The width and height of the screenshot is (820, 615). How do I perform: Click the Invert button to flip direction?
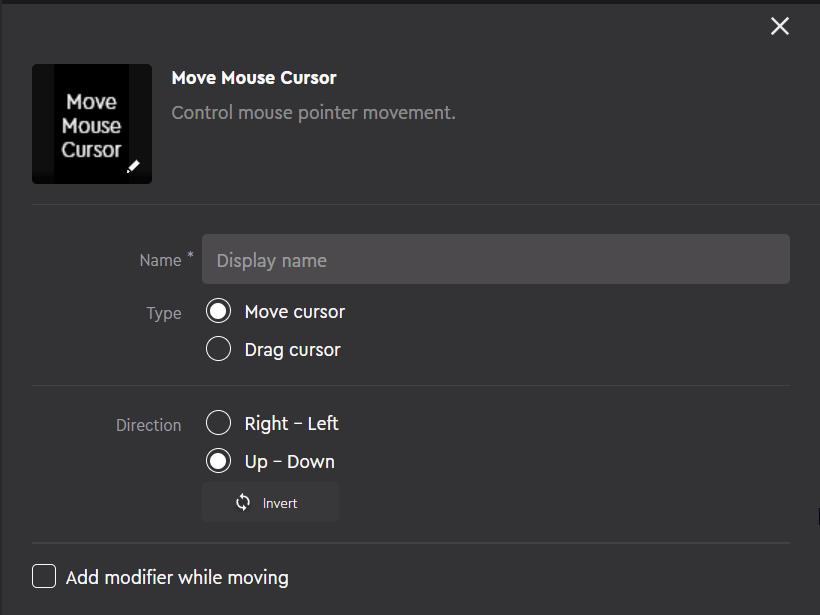(x=270, y=502)
